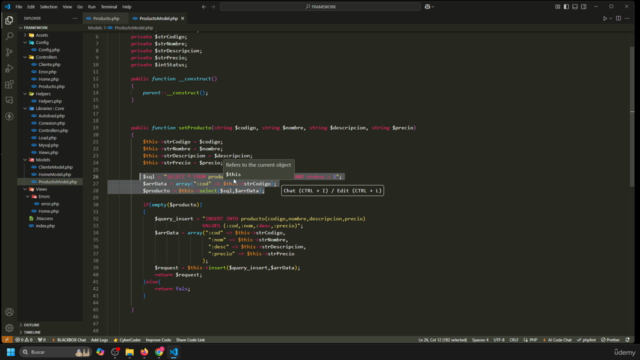Click the Customize Layout icon
The width and height of the screenshot is (640, 360).
coord(558,7)
